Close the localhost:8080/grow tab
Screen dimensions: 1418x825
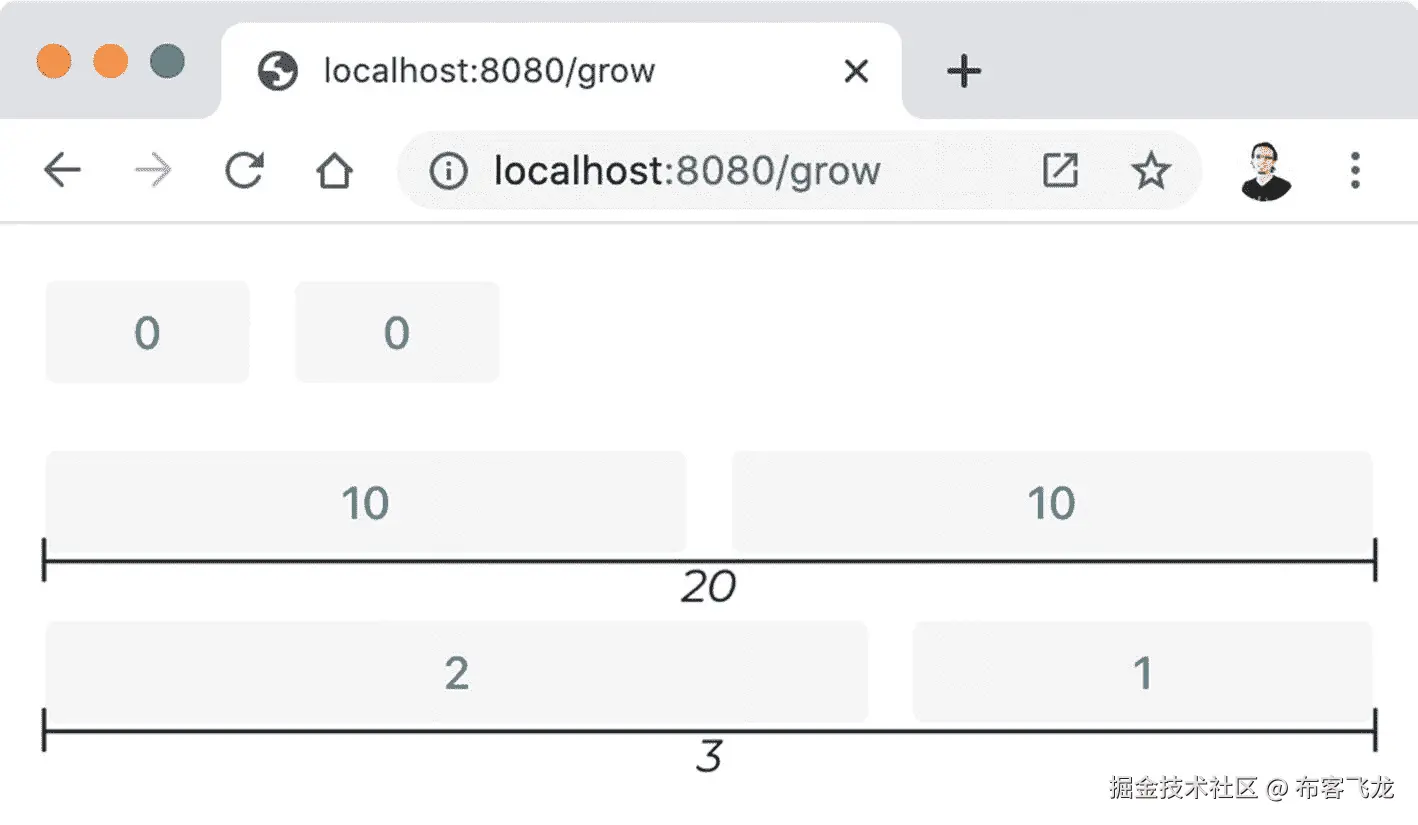[856, 71]
